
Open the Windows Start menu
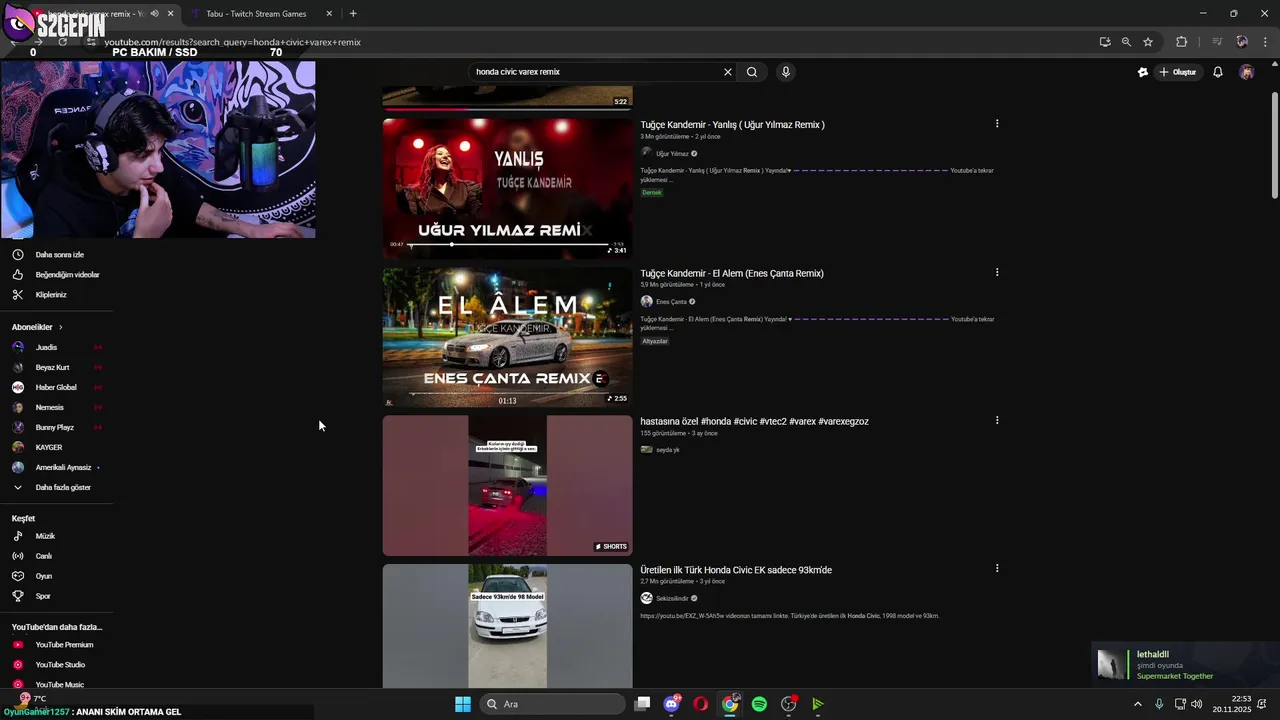463,704
